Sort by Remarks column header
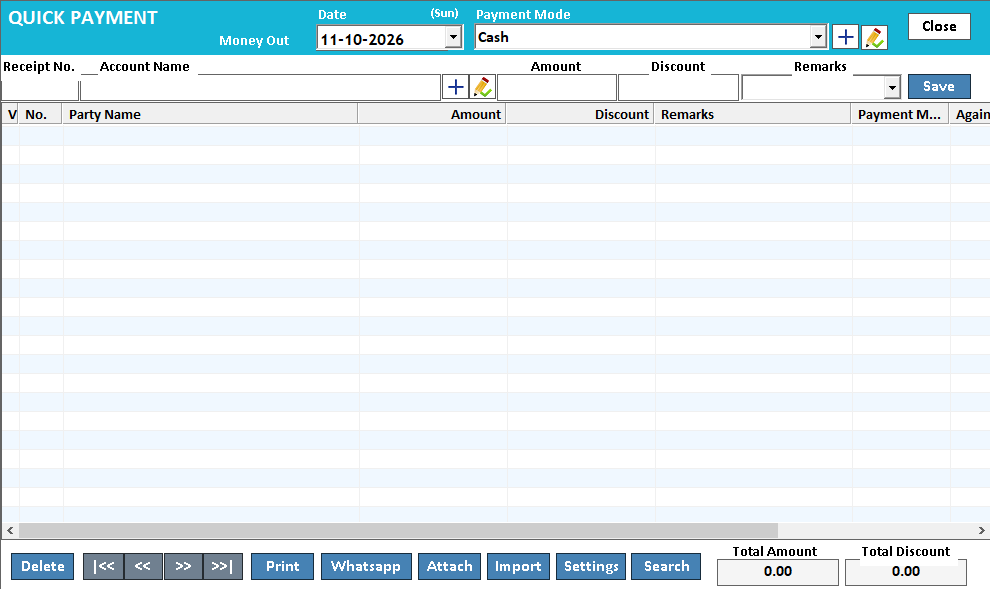 (x=753, y=114)
